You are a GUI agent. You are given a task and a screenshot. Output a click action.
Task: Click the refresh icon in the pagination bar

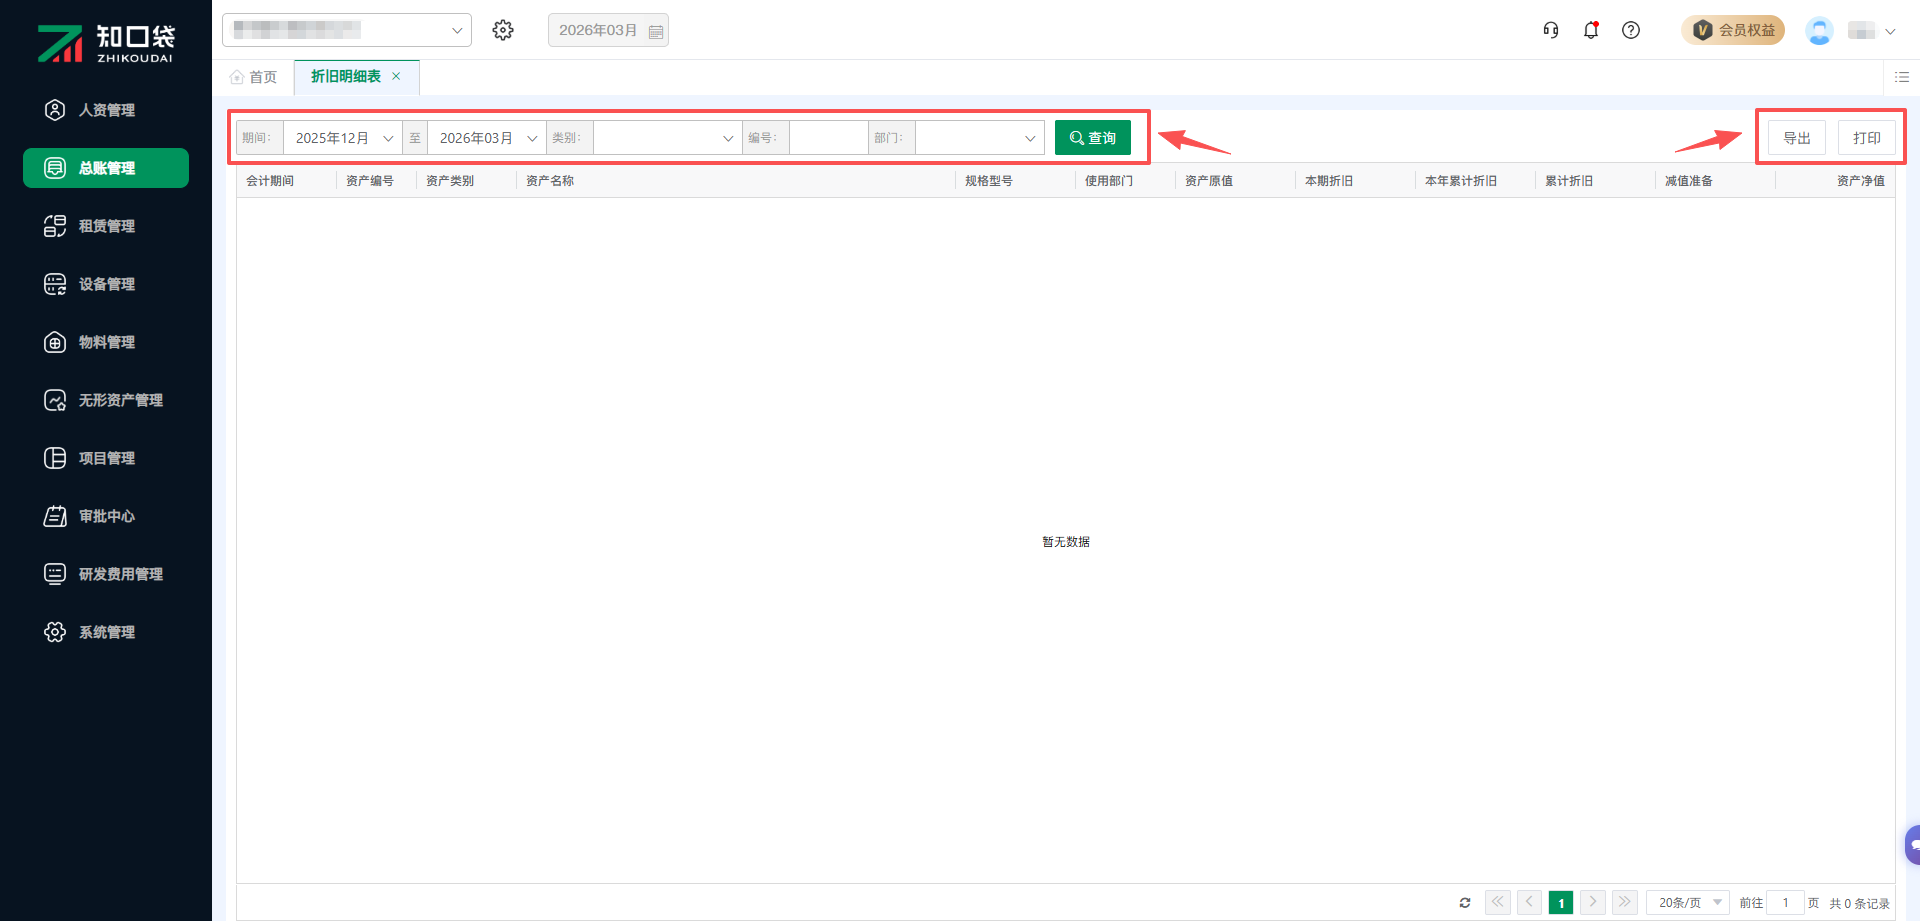pyautogui.click(x=1465, y=903)
